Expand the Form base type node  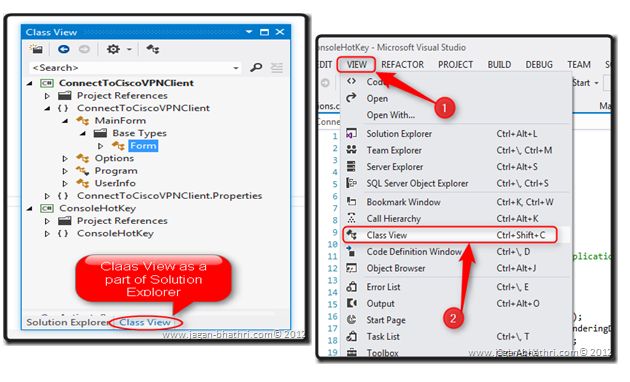click(100, 146)
